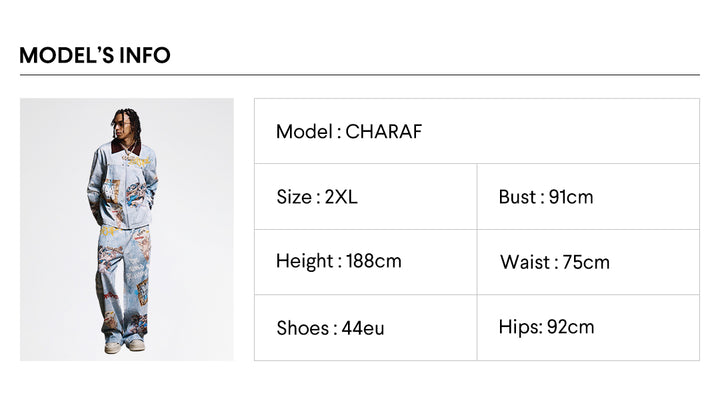The height and width of the screenshot is (413, 720).
Task: Click the "Height" label
Action: [x=305, y=262]
